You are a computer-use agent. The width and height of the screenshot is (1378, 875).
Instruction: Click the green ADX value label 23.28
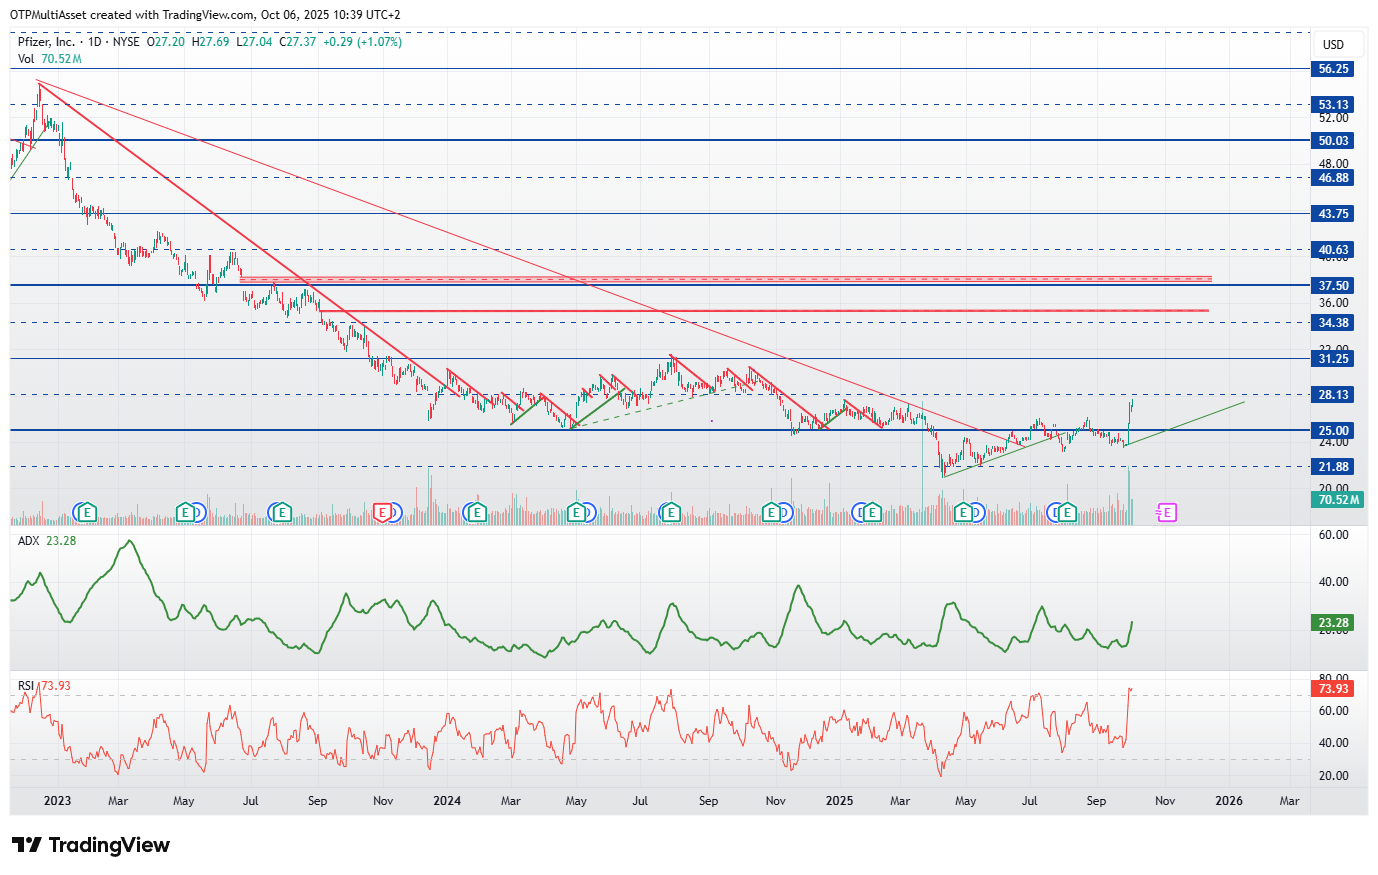1333,623
